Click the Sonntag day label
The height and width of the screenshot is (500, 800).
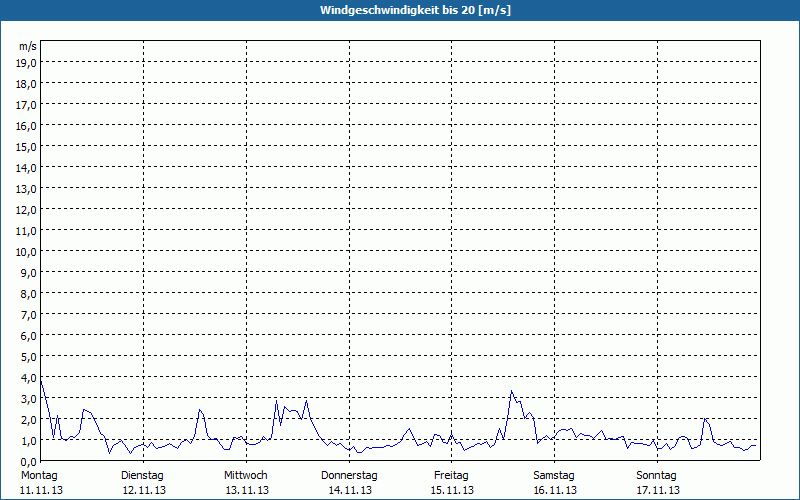[x=657, y=476]
